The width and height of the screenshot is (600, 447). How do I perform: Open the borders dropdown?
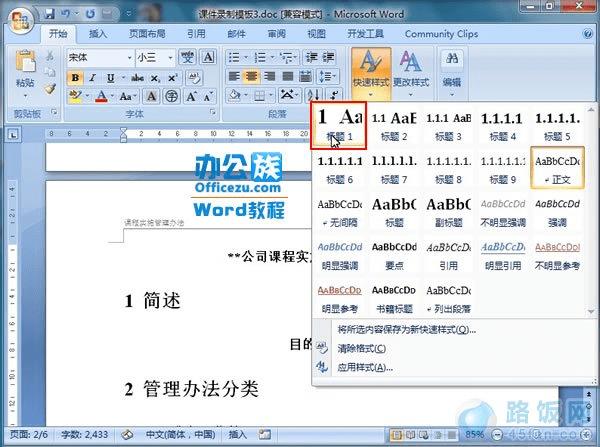[x=271, y=95]
